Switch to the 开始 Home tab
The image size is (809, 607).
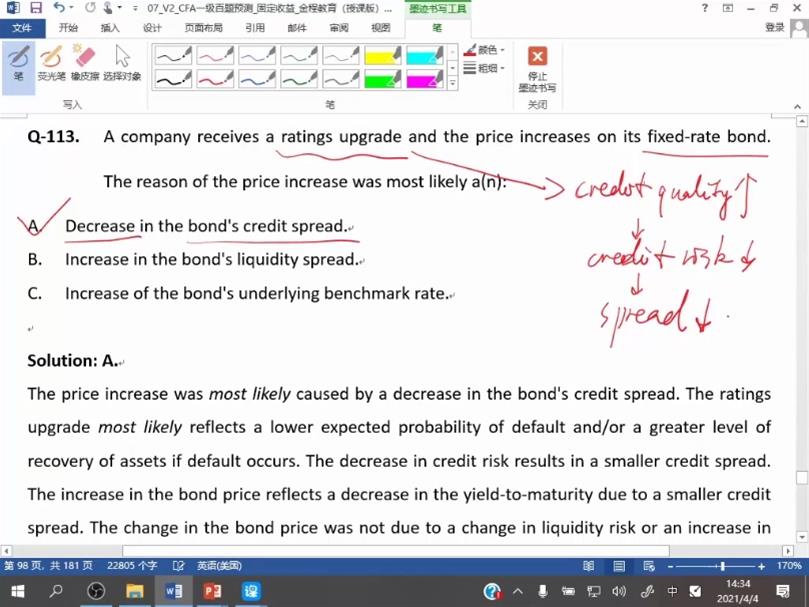[68, 28]
